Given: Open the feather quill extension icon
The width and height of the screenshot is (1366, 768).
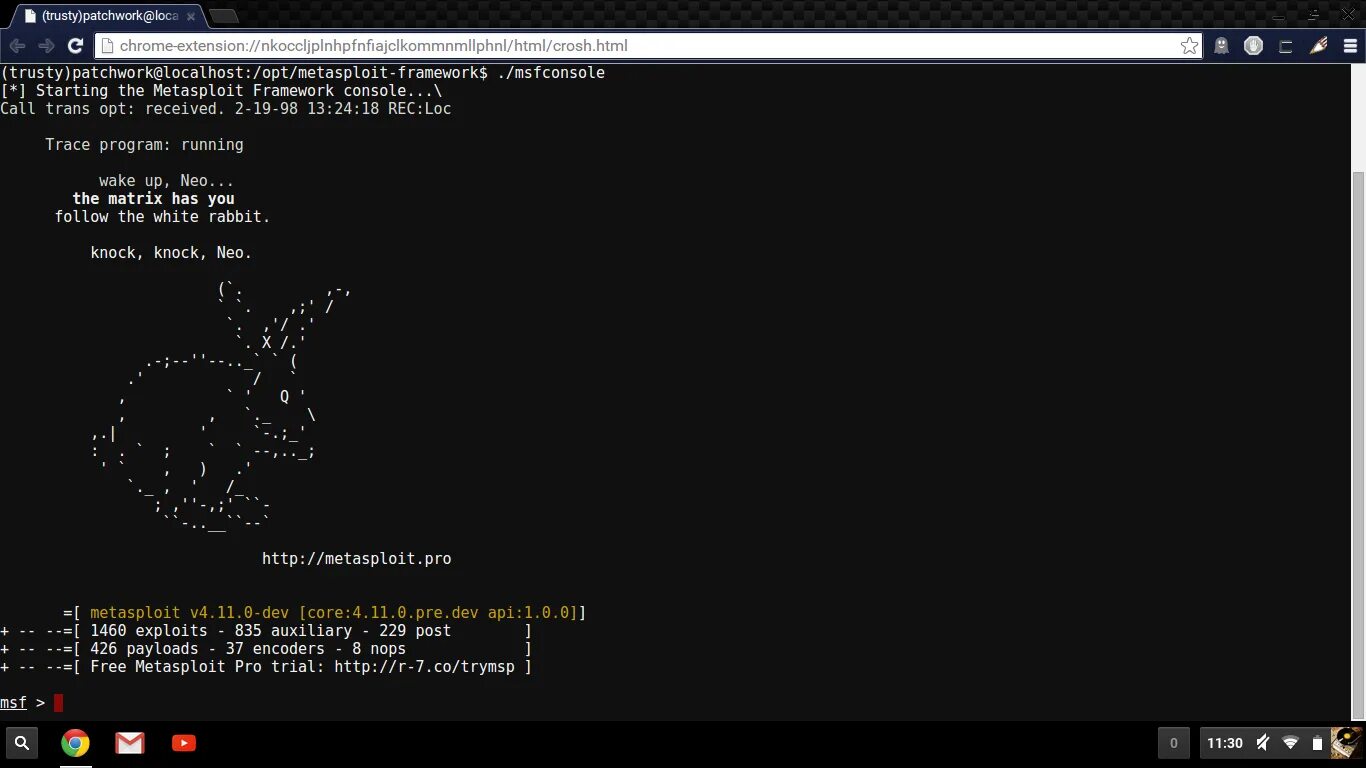Looking at the screenshot, I should click(1318, 46).
